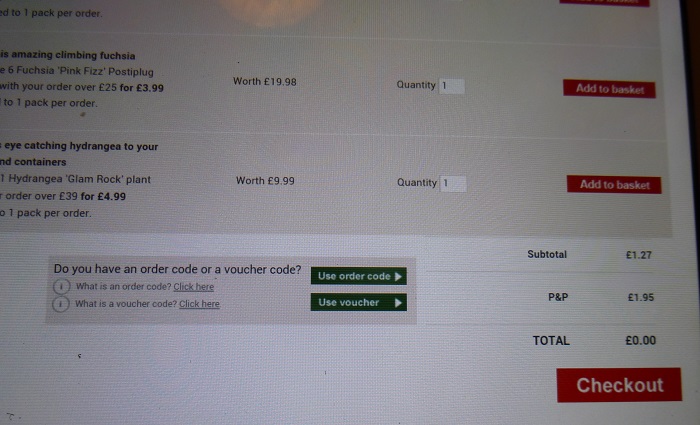This screenshot has width=700, height=425.
Task: Click the TOTAL amount £0.00
Action: click(641, 341)
